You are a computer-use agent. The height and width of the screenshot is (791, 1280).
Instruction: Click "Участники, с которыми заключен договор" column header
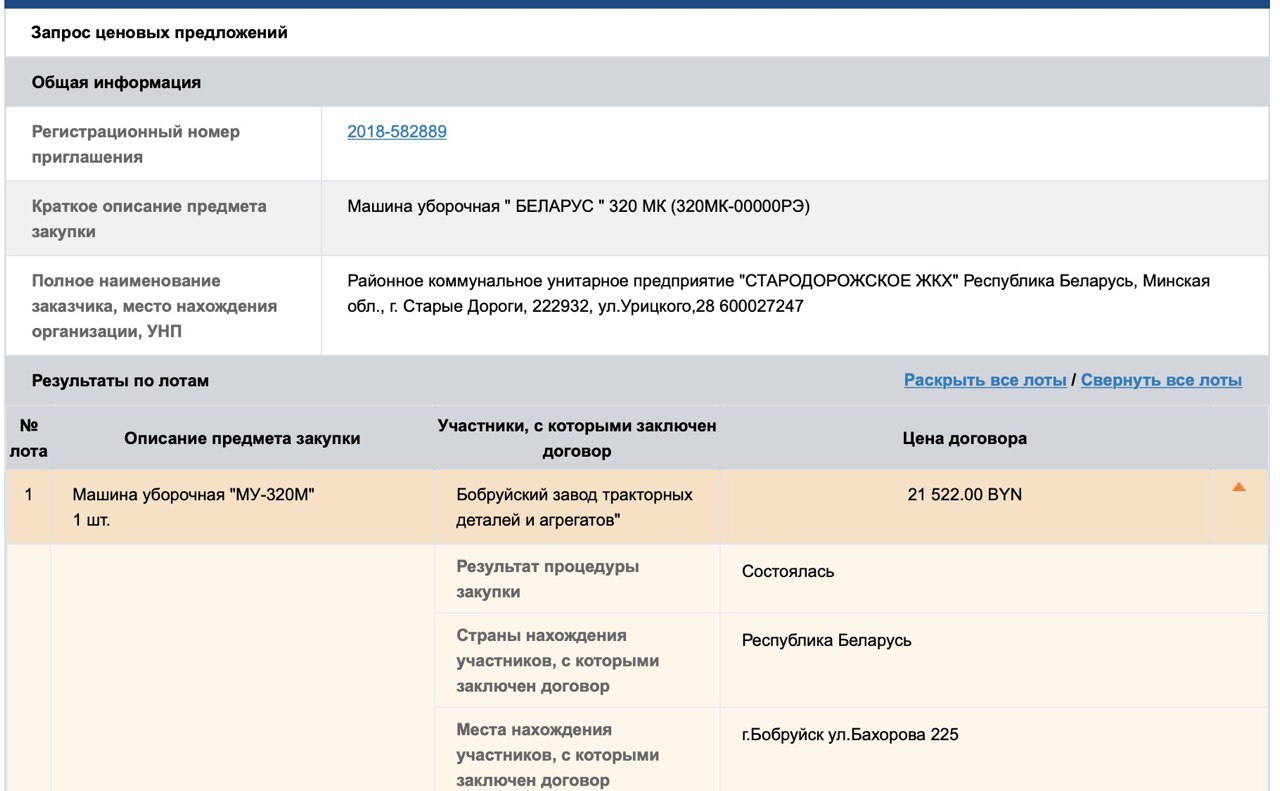tap(577, 438)
